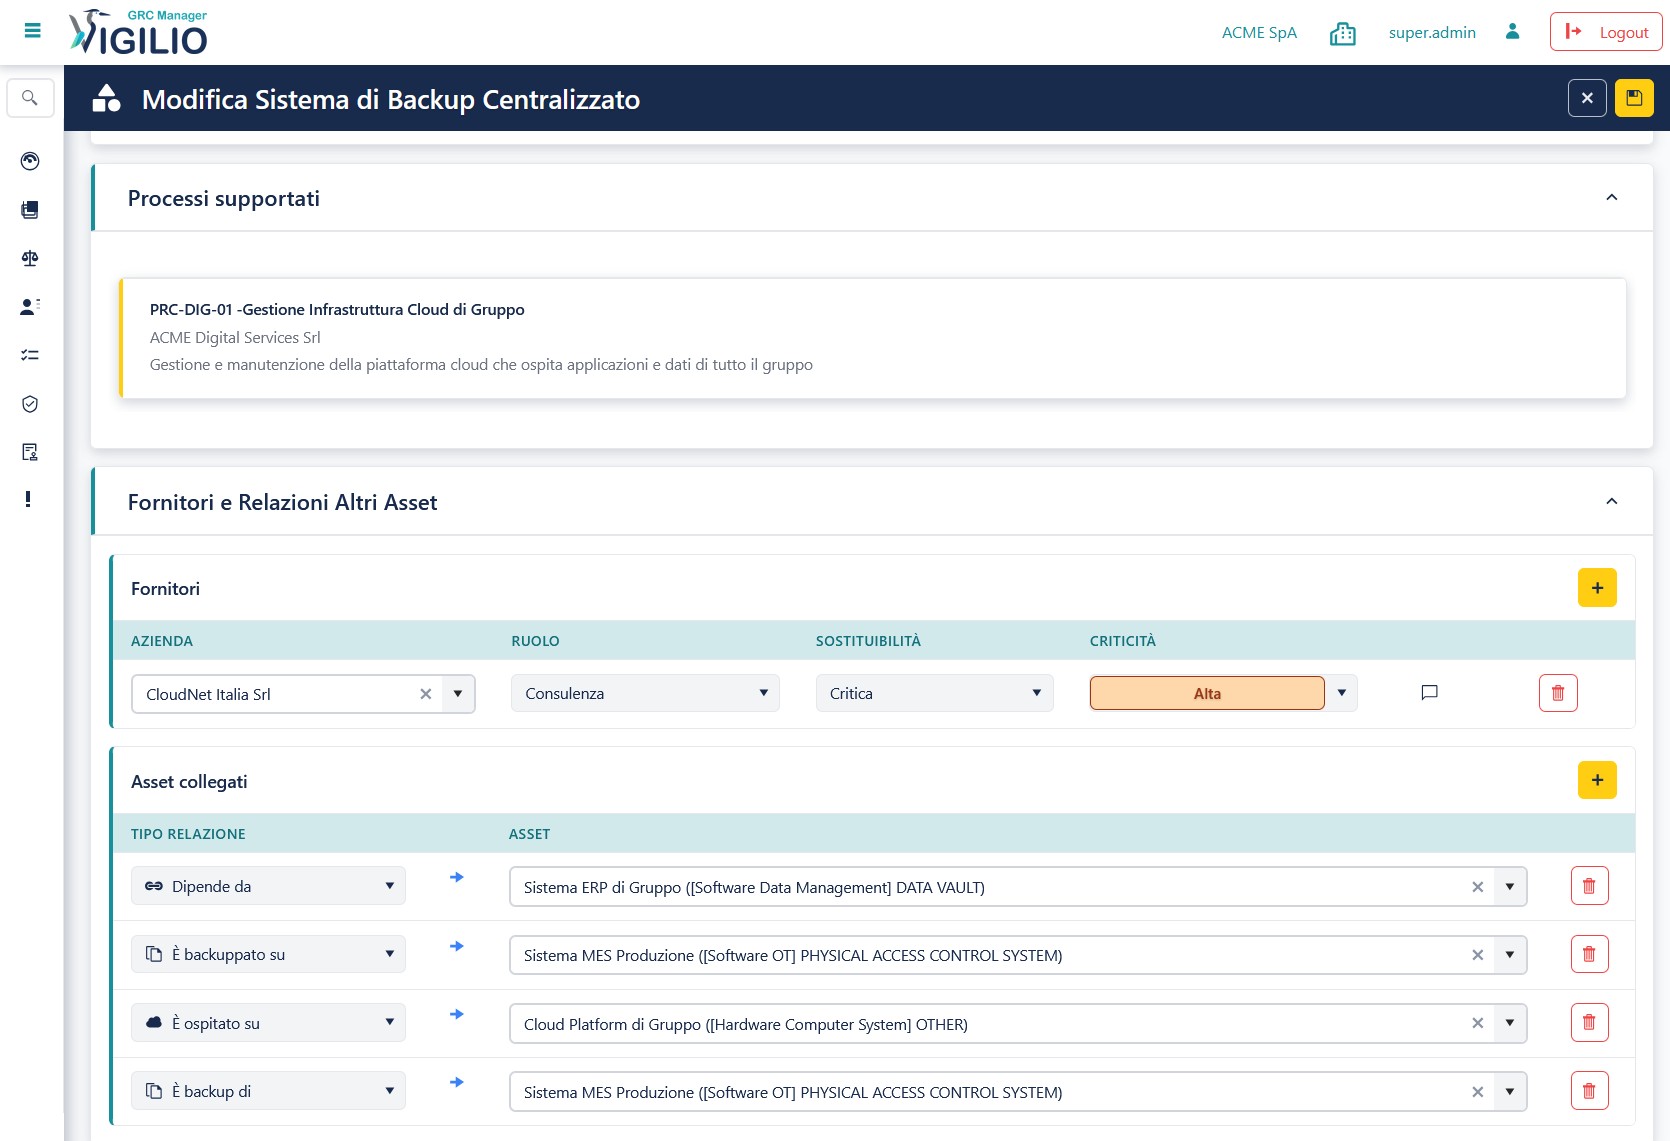Save changes with the yellow disk button
Image resolution: width=1670 pixels, height=1141 pixels.
pos(1634,98)
